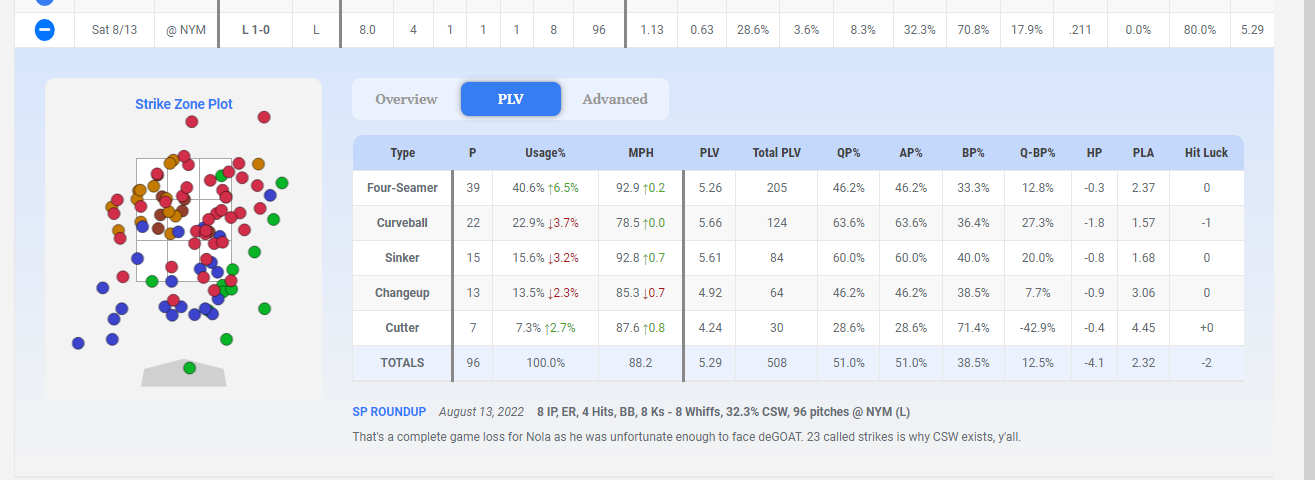Open the Advanced tab

pos(615,99)
